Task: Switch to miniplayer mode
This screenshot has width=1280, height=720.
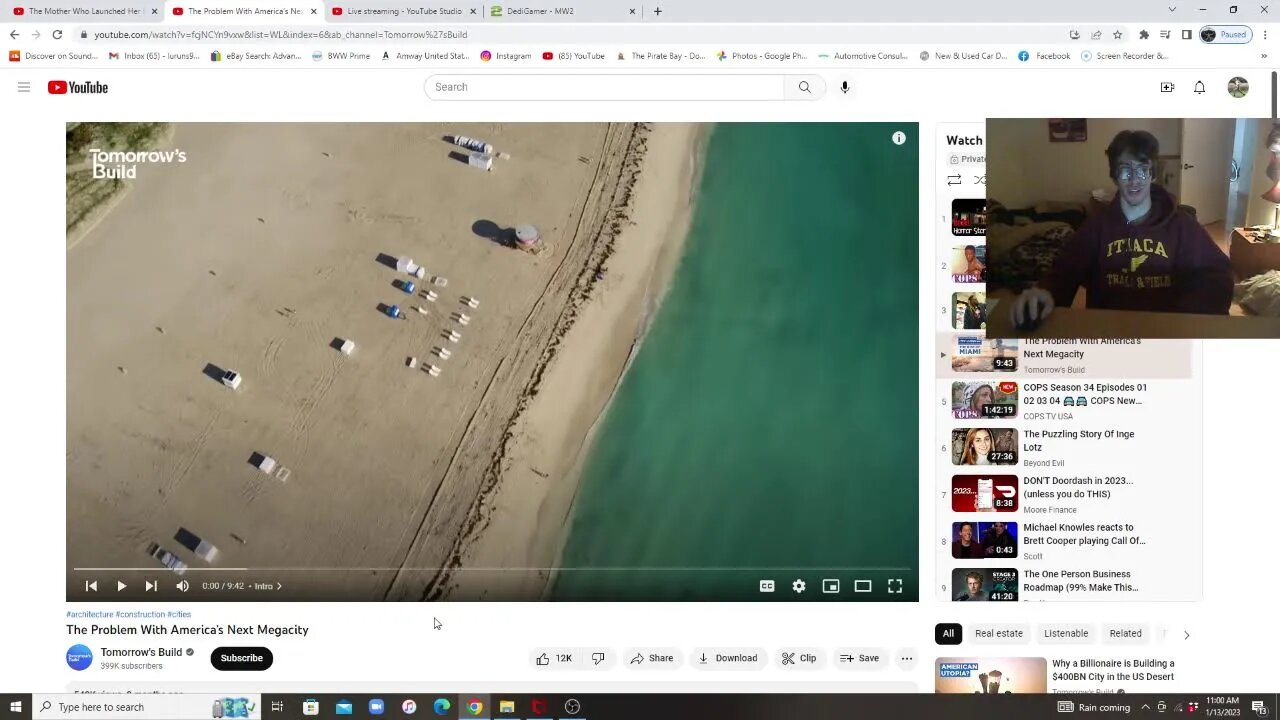Action: tap(831, 586)
